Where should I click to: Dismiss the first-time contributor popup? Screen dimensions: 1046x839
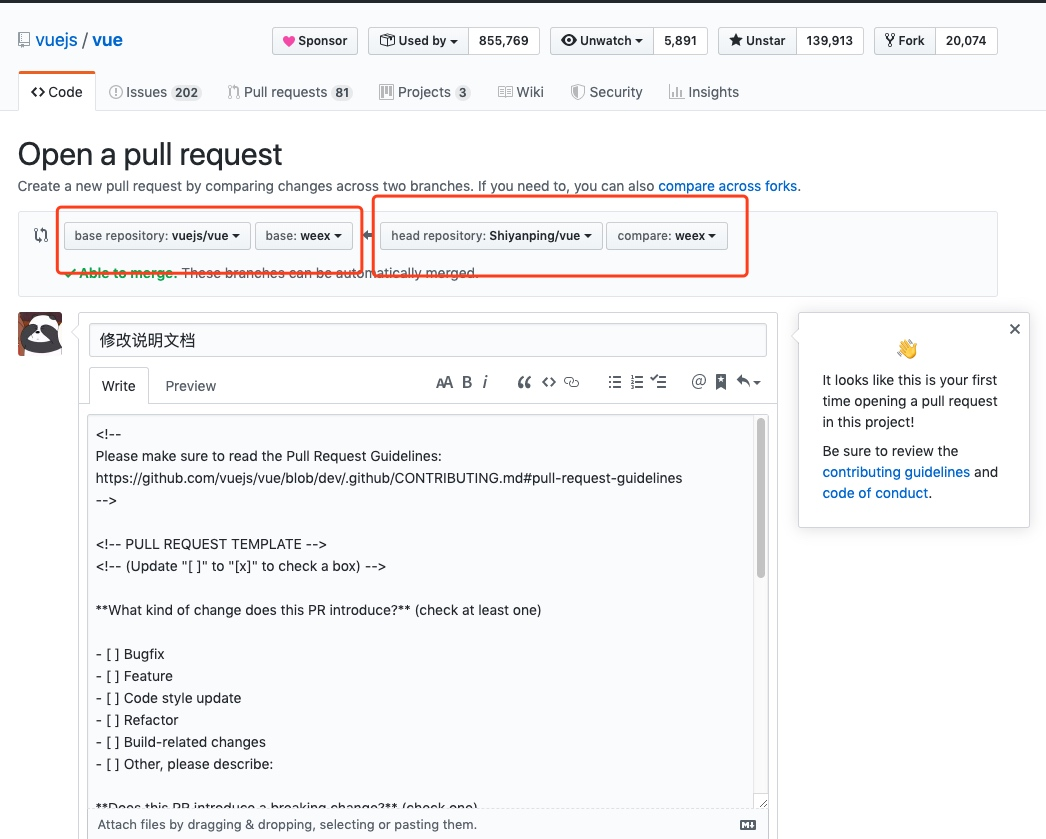click(1015, 329)
